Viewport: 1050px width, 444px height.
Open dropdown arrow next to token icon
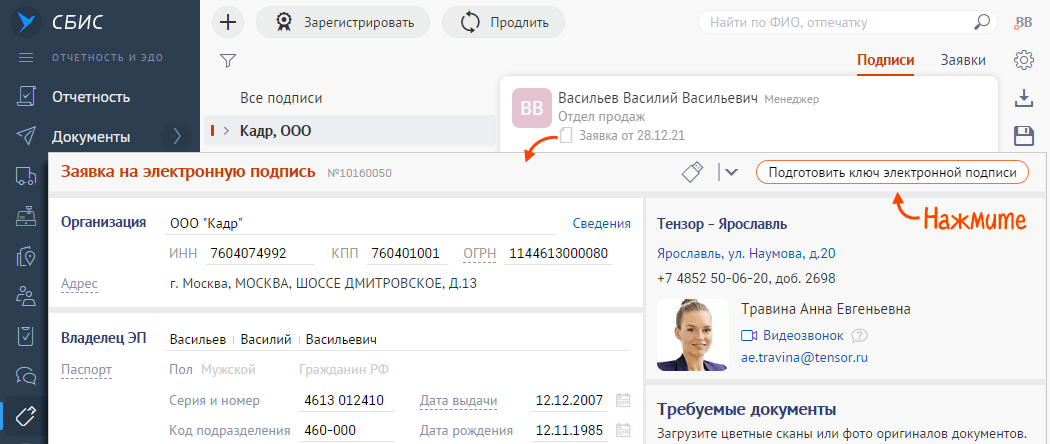pyautogui.click(x=731, y=172)
